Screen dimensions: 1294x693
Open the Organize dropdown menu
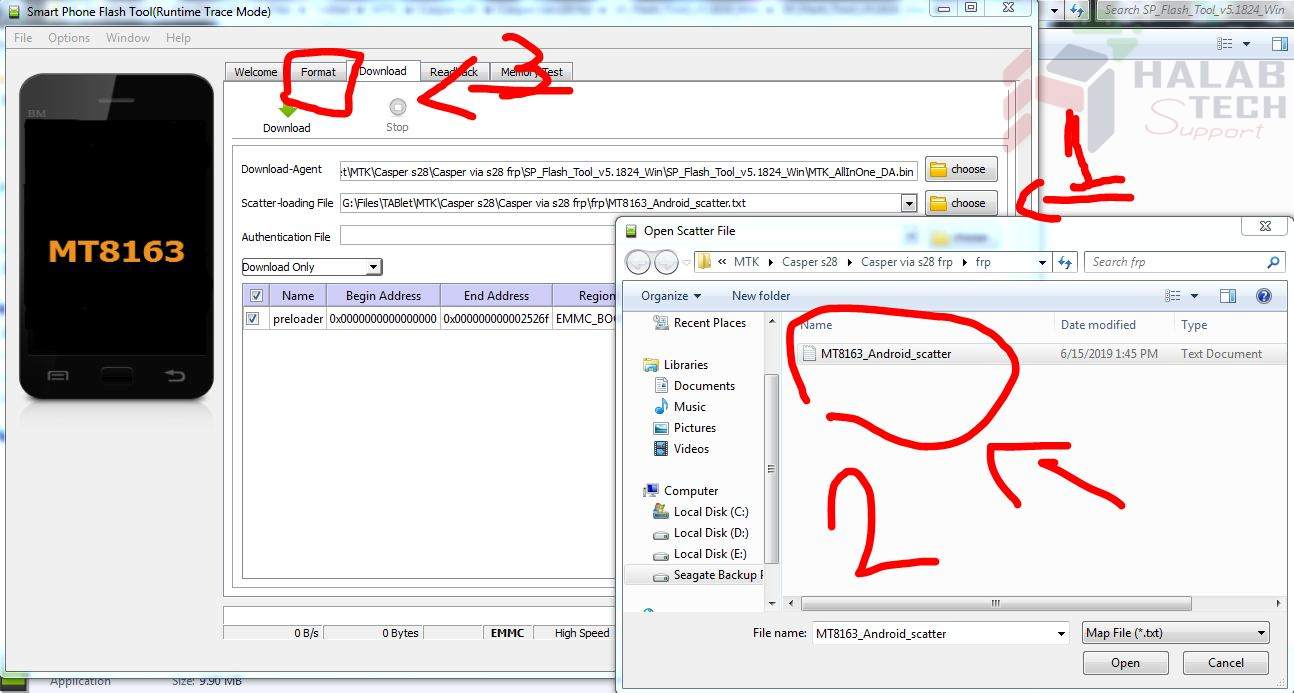point(671,296)
